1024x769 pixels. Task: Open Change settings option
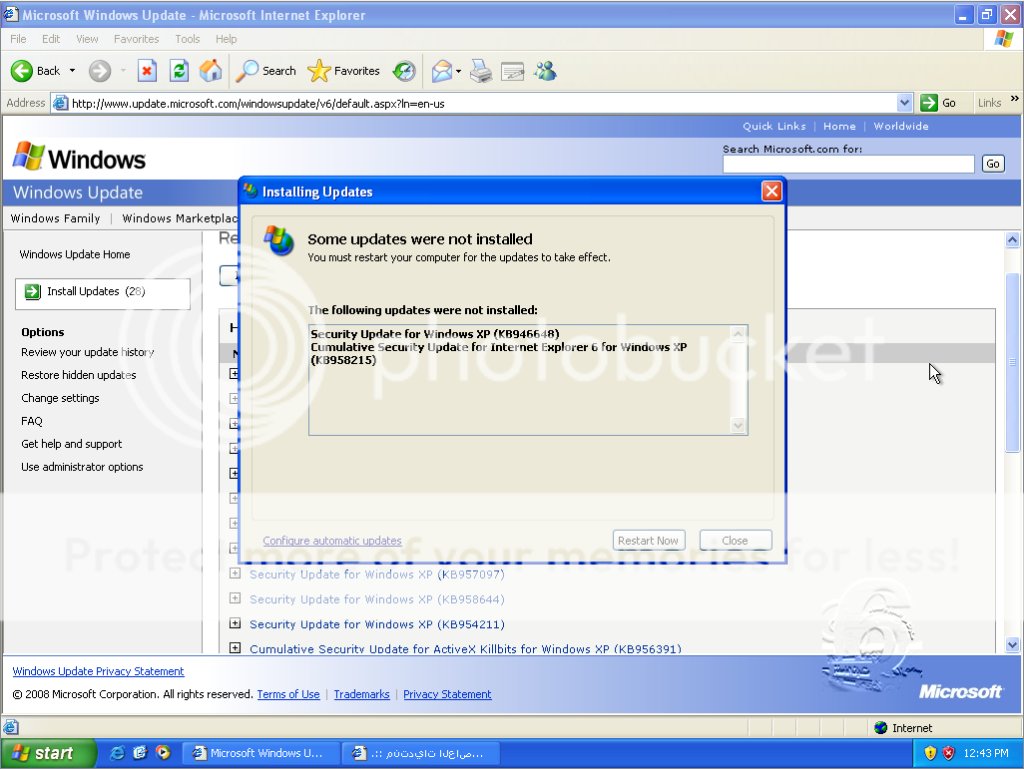60,398
